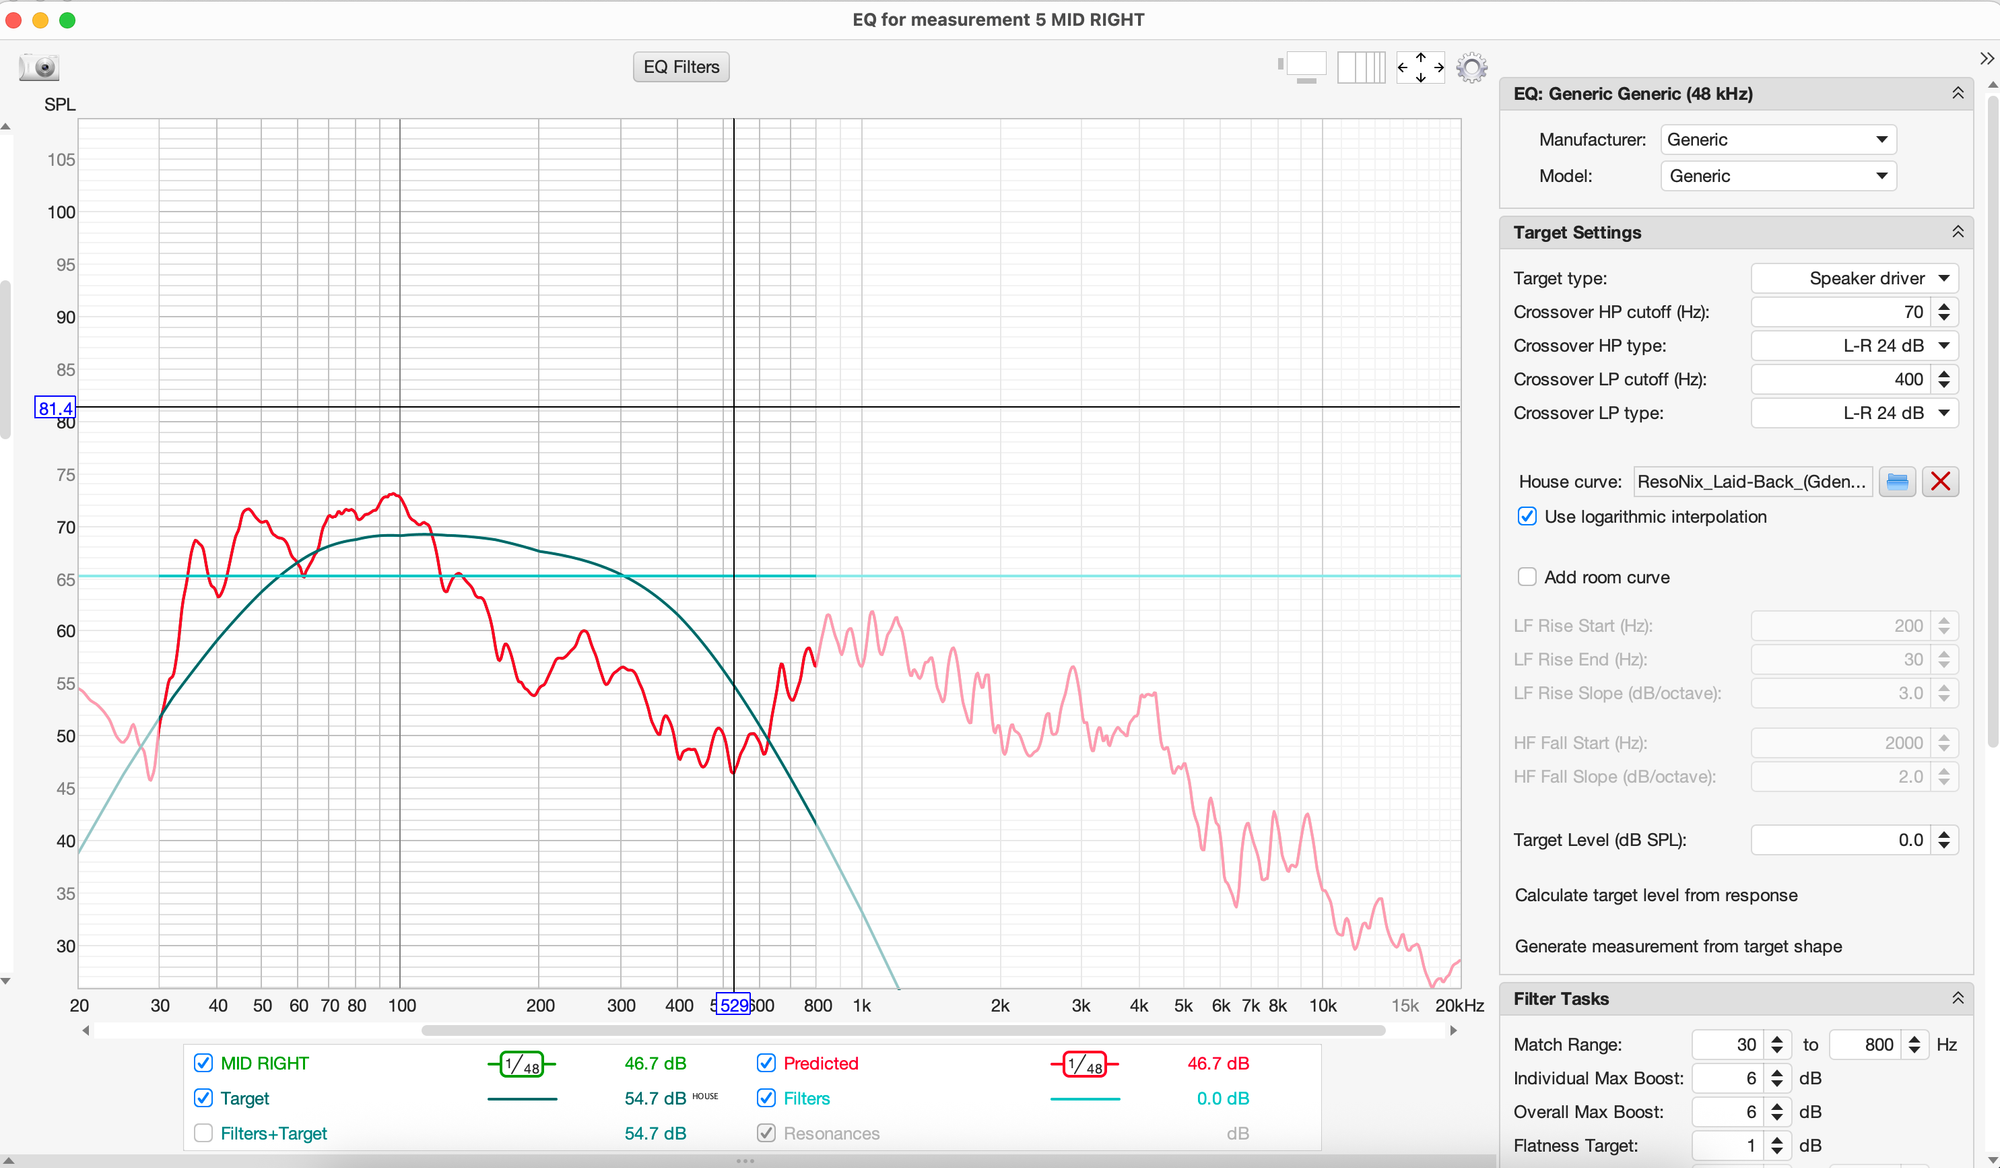Screen dimensions: 2000x1168
Task: Enable the Add room curve checkbox
Action: 1527,577
